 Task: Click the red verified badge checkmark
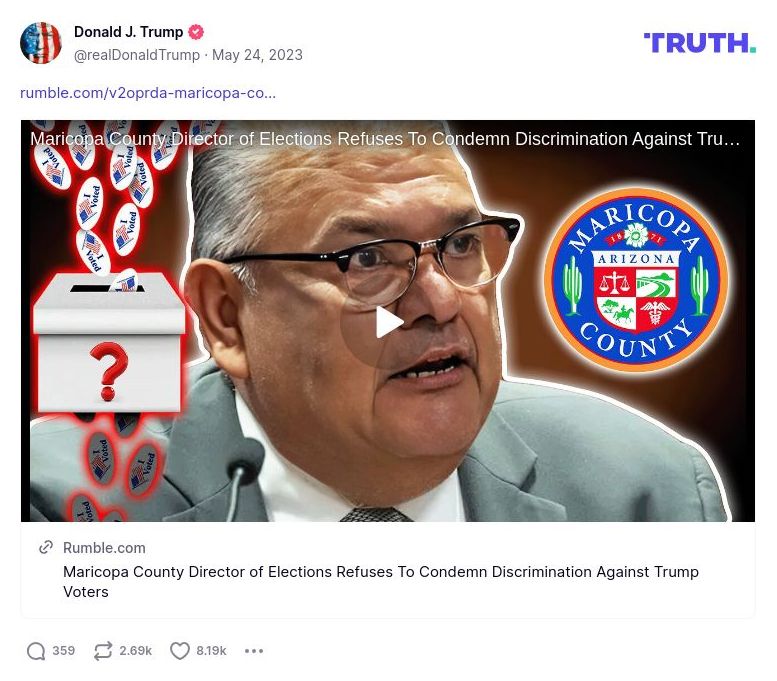(x=196, y=32)
